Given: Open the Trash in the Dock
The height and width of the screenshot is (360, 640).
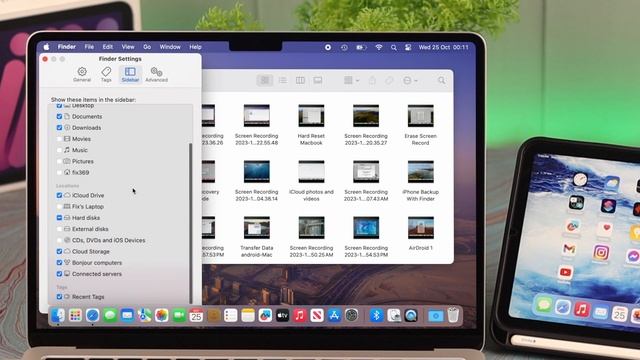Looking at the screenshot, I should pyautogui.click(x=453, y=315).
